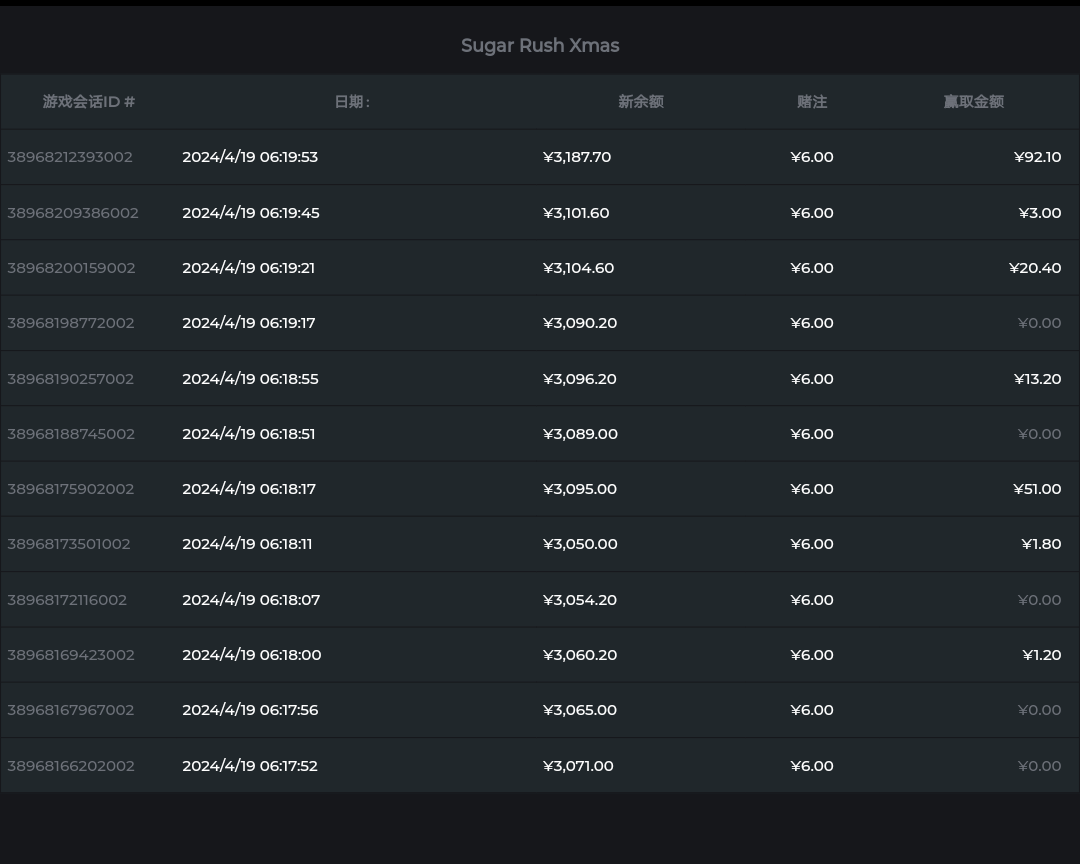Open game session 38968188745002
This screenshot has height=864, width=1080.
71,434
